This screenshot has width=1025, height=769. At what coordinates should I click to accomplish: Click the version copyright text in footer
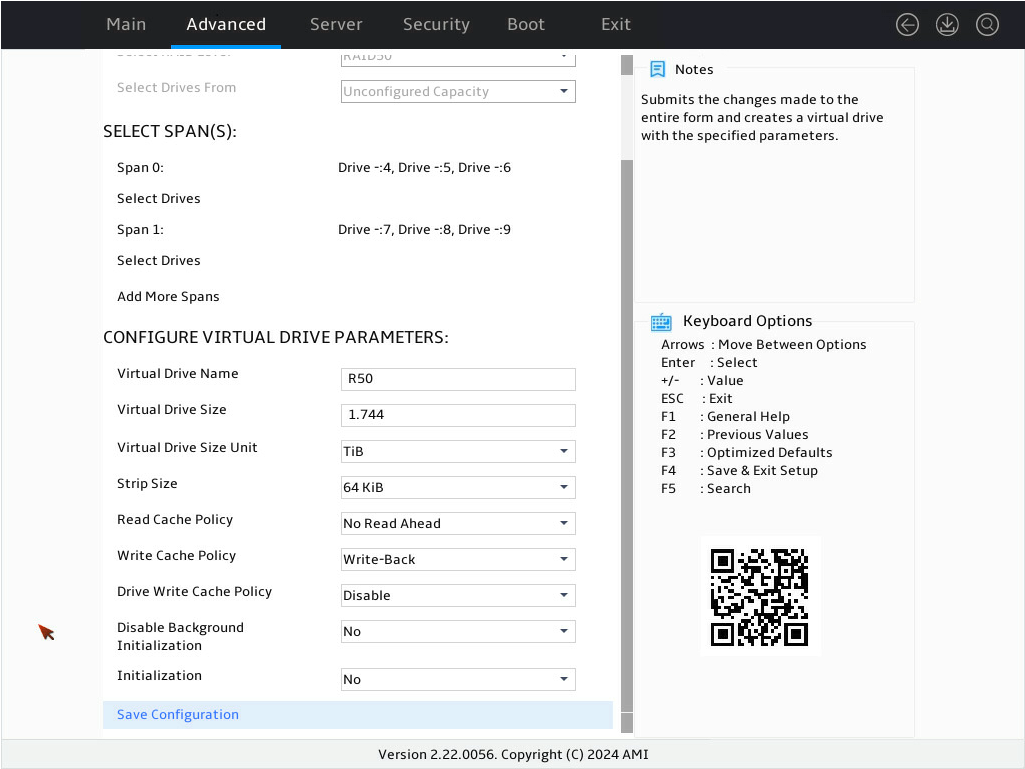(513, 755)
